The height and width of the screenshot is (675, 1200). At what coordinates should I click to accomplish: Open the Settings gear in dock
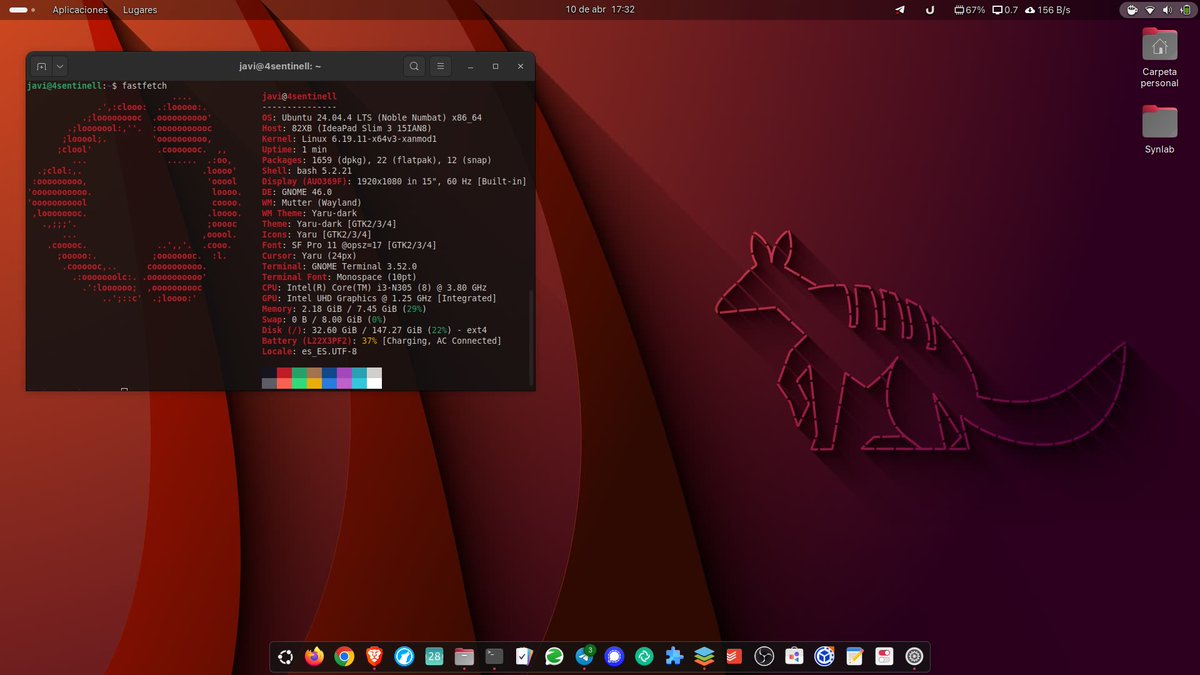coord(914,657)
